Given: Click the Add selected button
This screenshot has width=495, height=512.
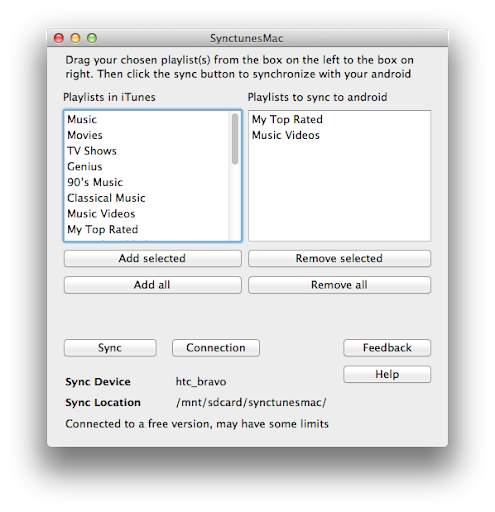Looking at the screenshot, I should 152,258.
